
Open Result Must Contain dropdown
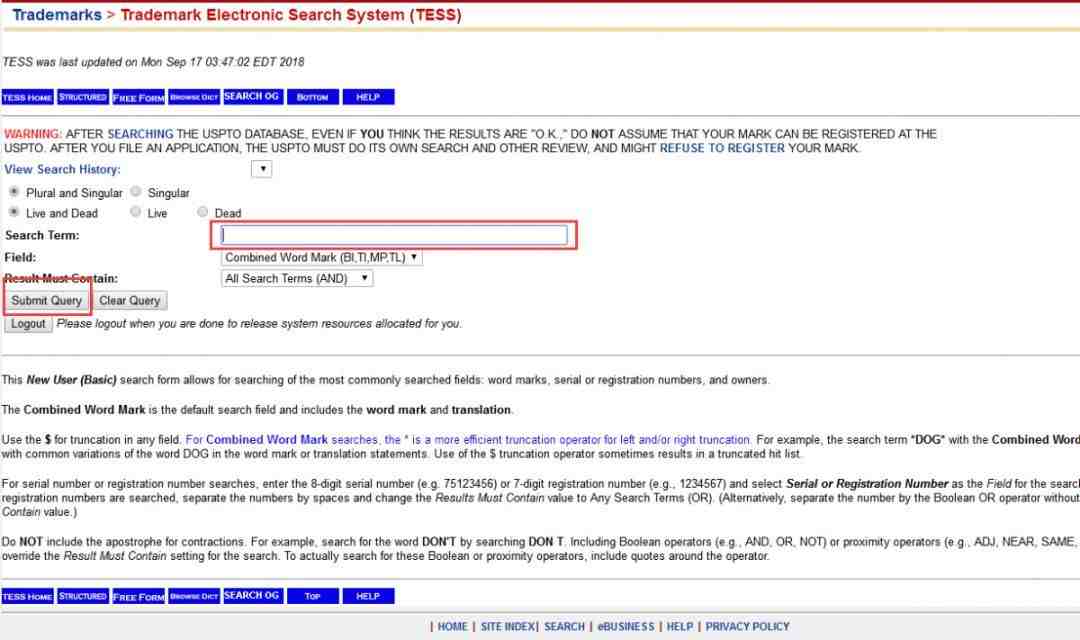click(297, 278)
